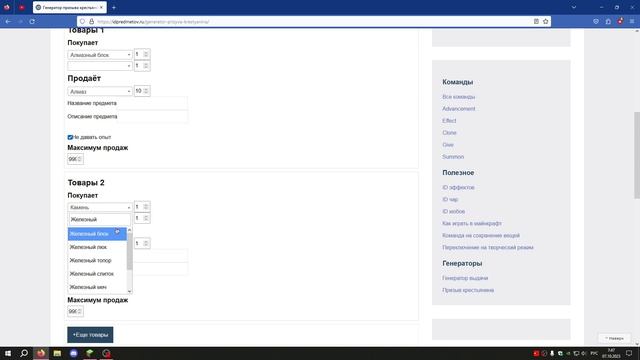
Task: Open the Firefox hamburger menu
Action: 632,21
